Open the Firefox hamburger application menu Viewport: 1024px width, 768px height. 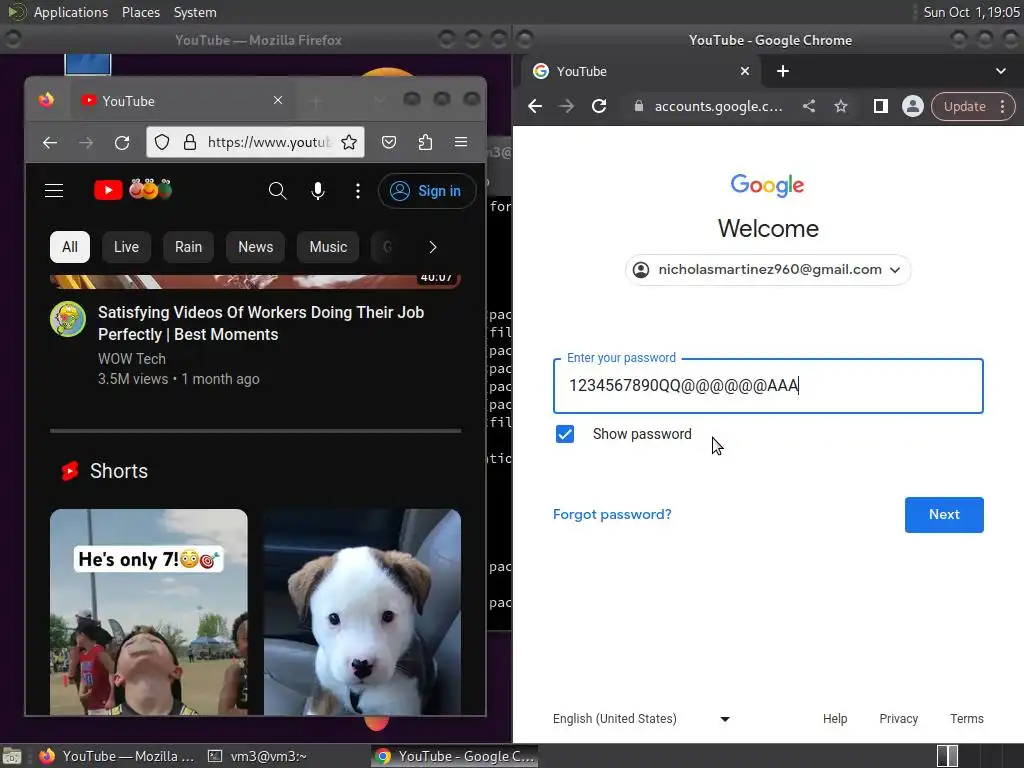(461, 142)
